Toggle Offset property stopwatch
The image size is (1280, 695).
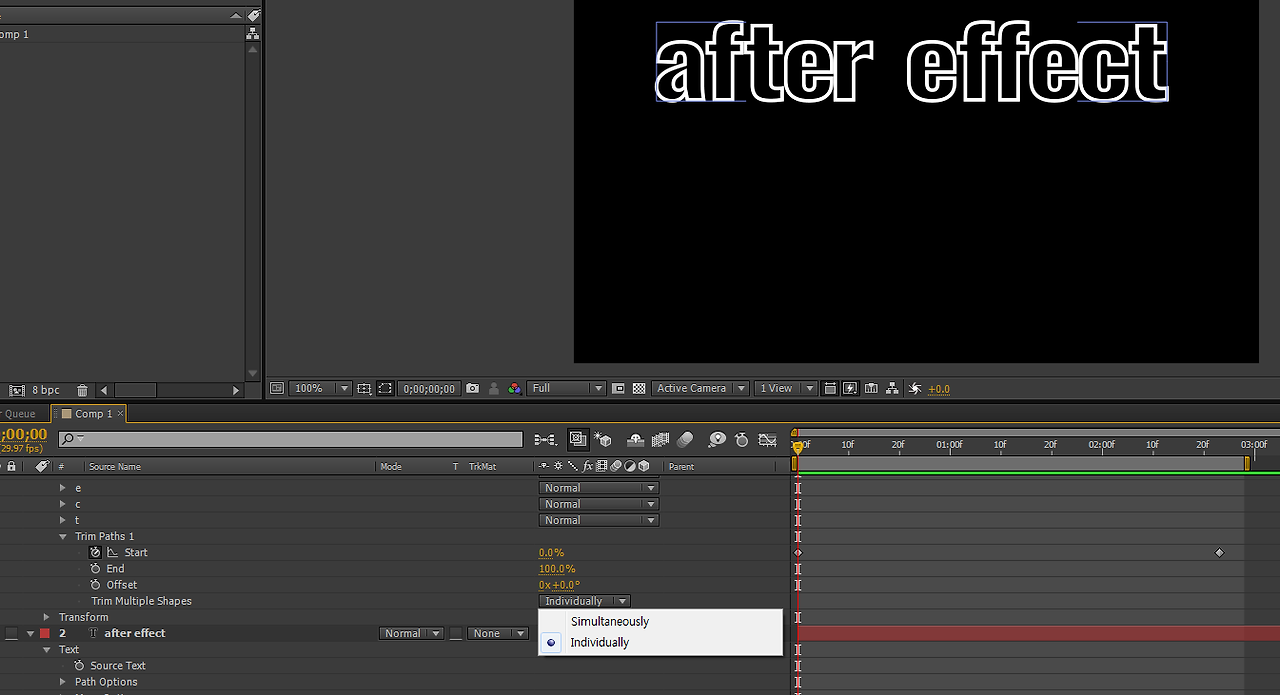[x=95, y=584]
